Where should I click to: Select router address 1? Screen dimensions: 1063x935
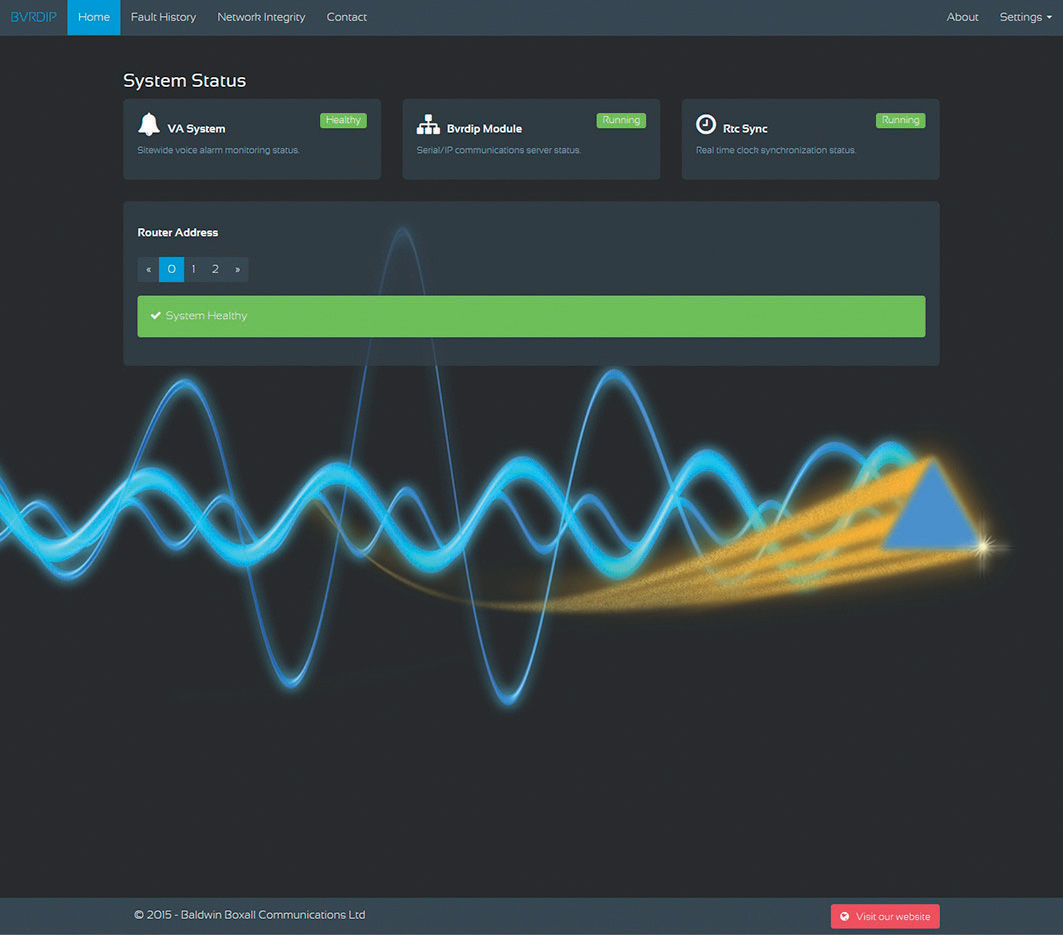pyautogui.click(x=194, y=269)
